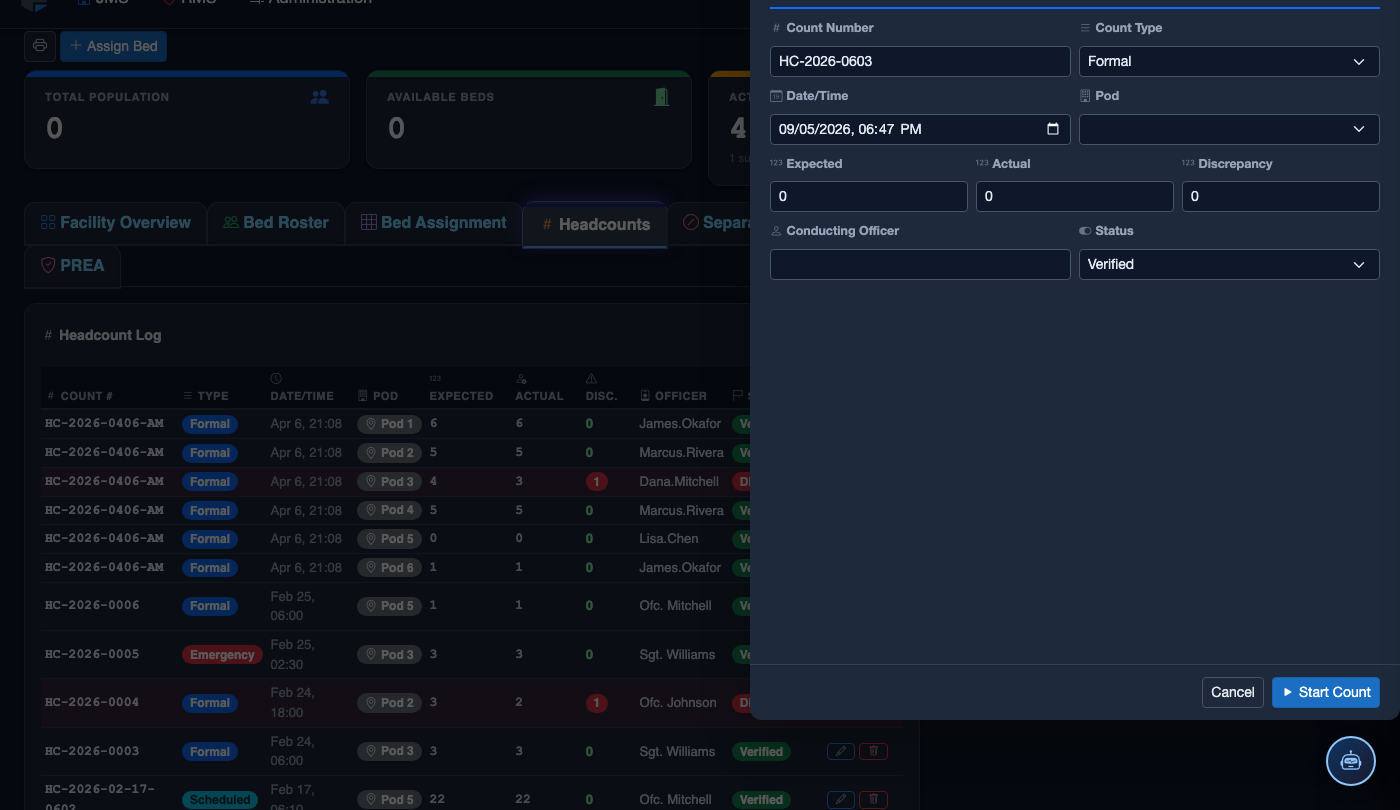This screenshot has height=810, width=1400.
Task: Open the calendar picker in Date/Time field
Action: coord(1052,129)
